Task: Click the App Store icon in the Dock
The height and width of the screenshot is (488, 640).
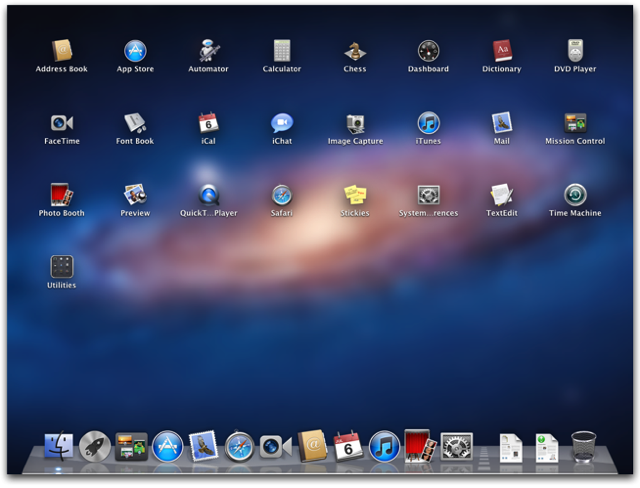Action: pyautogui.click(x=167, y=446)
